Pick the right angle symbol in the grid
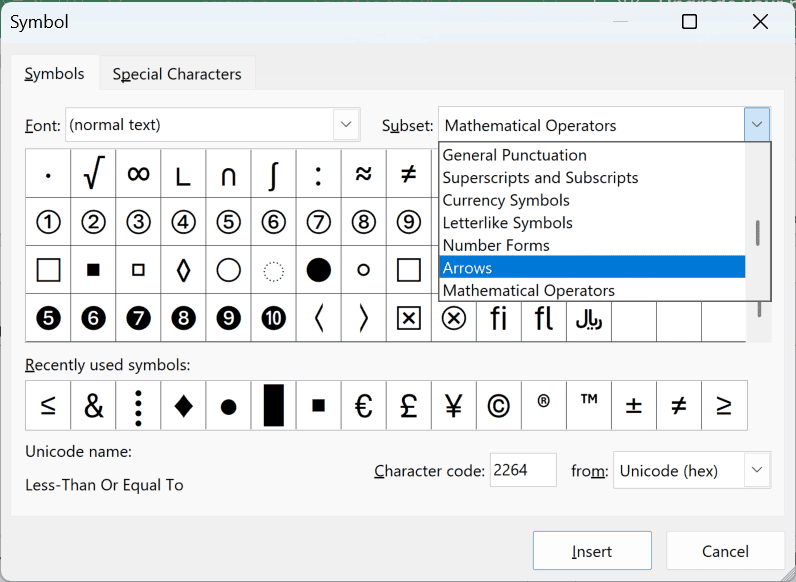 (183, 174)
